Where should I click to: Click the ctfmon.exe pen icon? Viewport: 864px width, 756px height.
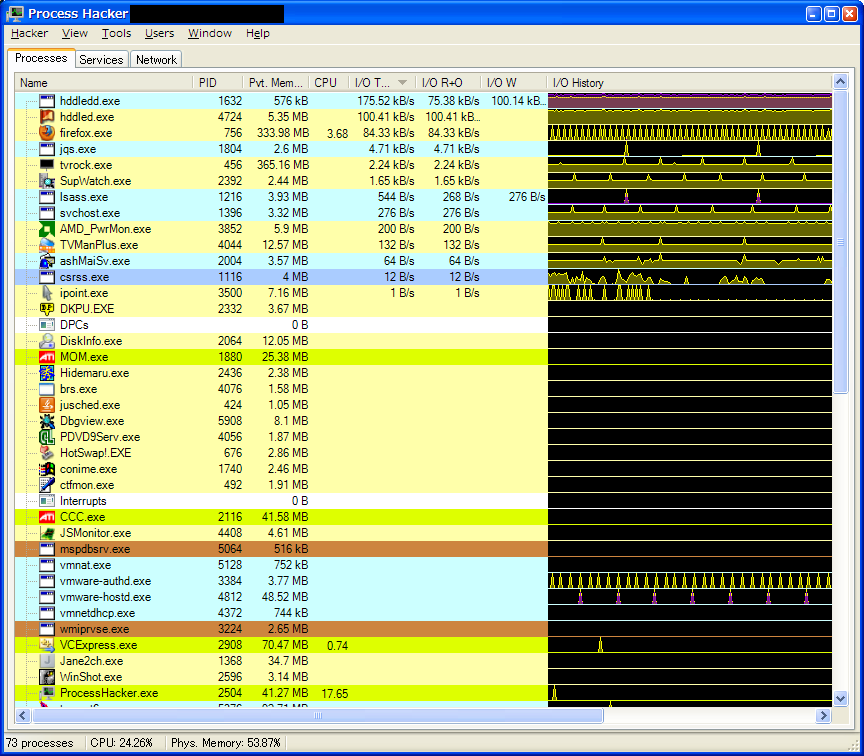(47, 485)
